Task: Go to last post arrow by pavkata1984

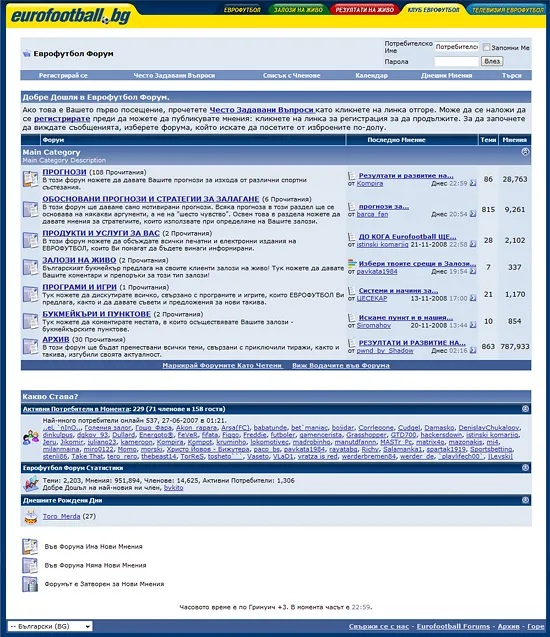Action: coord(473,271)
